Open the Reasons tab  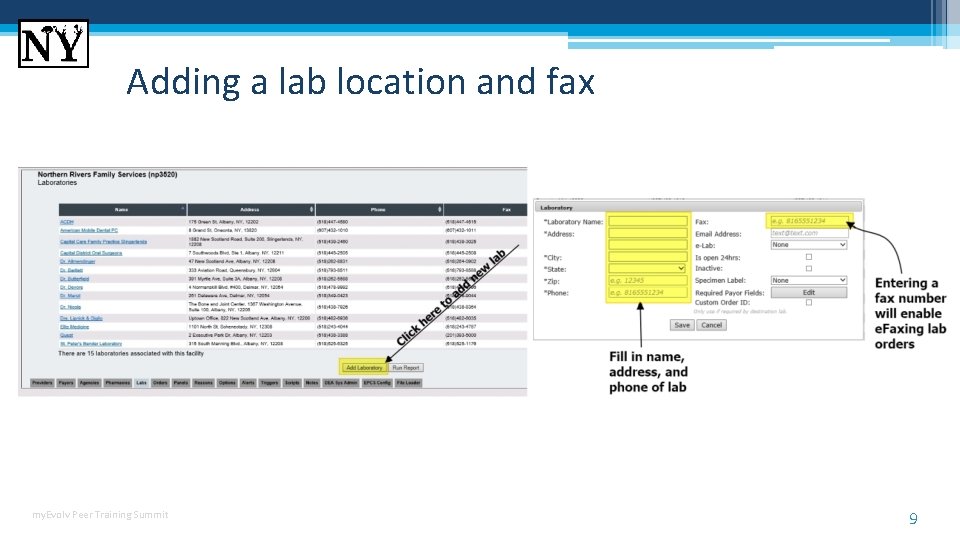pos(203,383)
